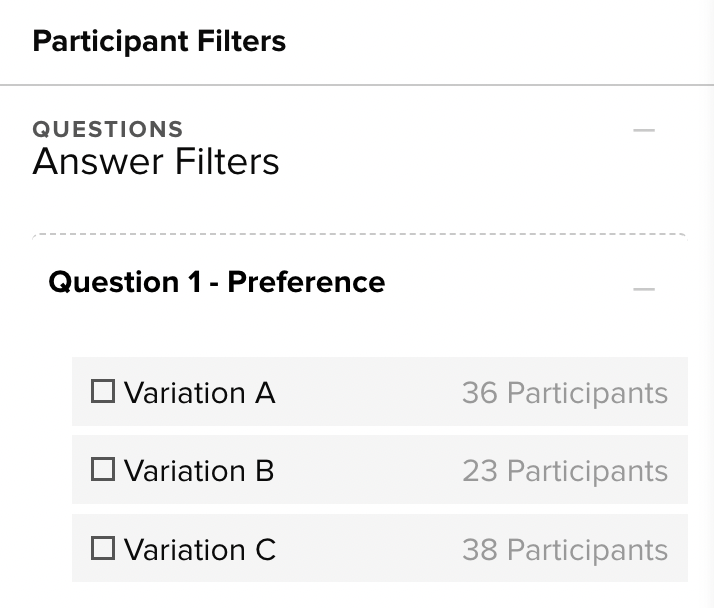Collapse the Question 1 - Preference group
This screenshot has width=714, height=608.
(x=644, y=290)
